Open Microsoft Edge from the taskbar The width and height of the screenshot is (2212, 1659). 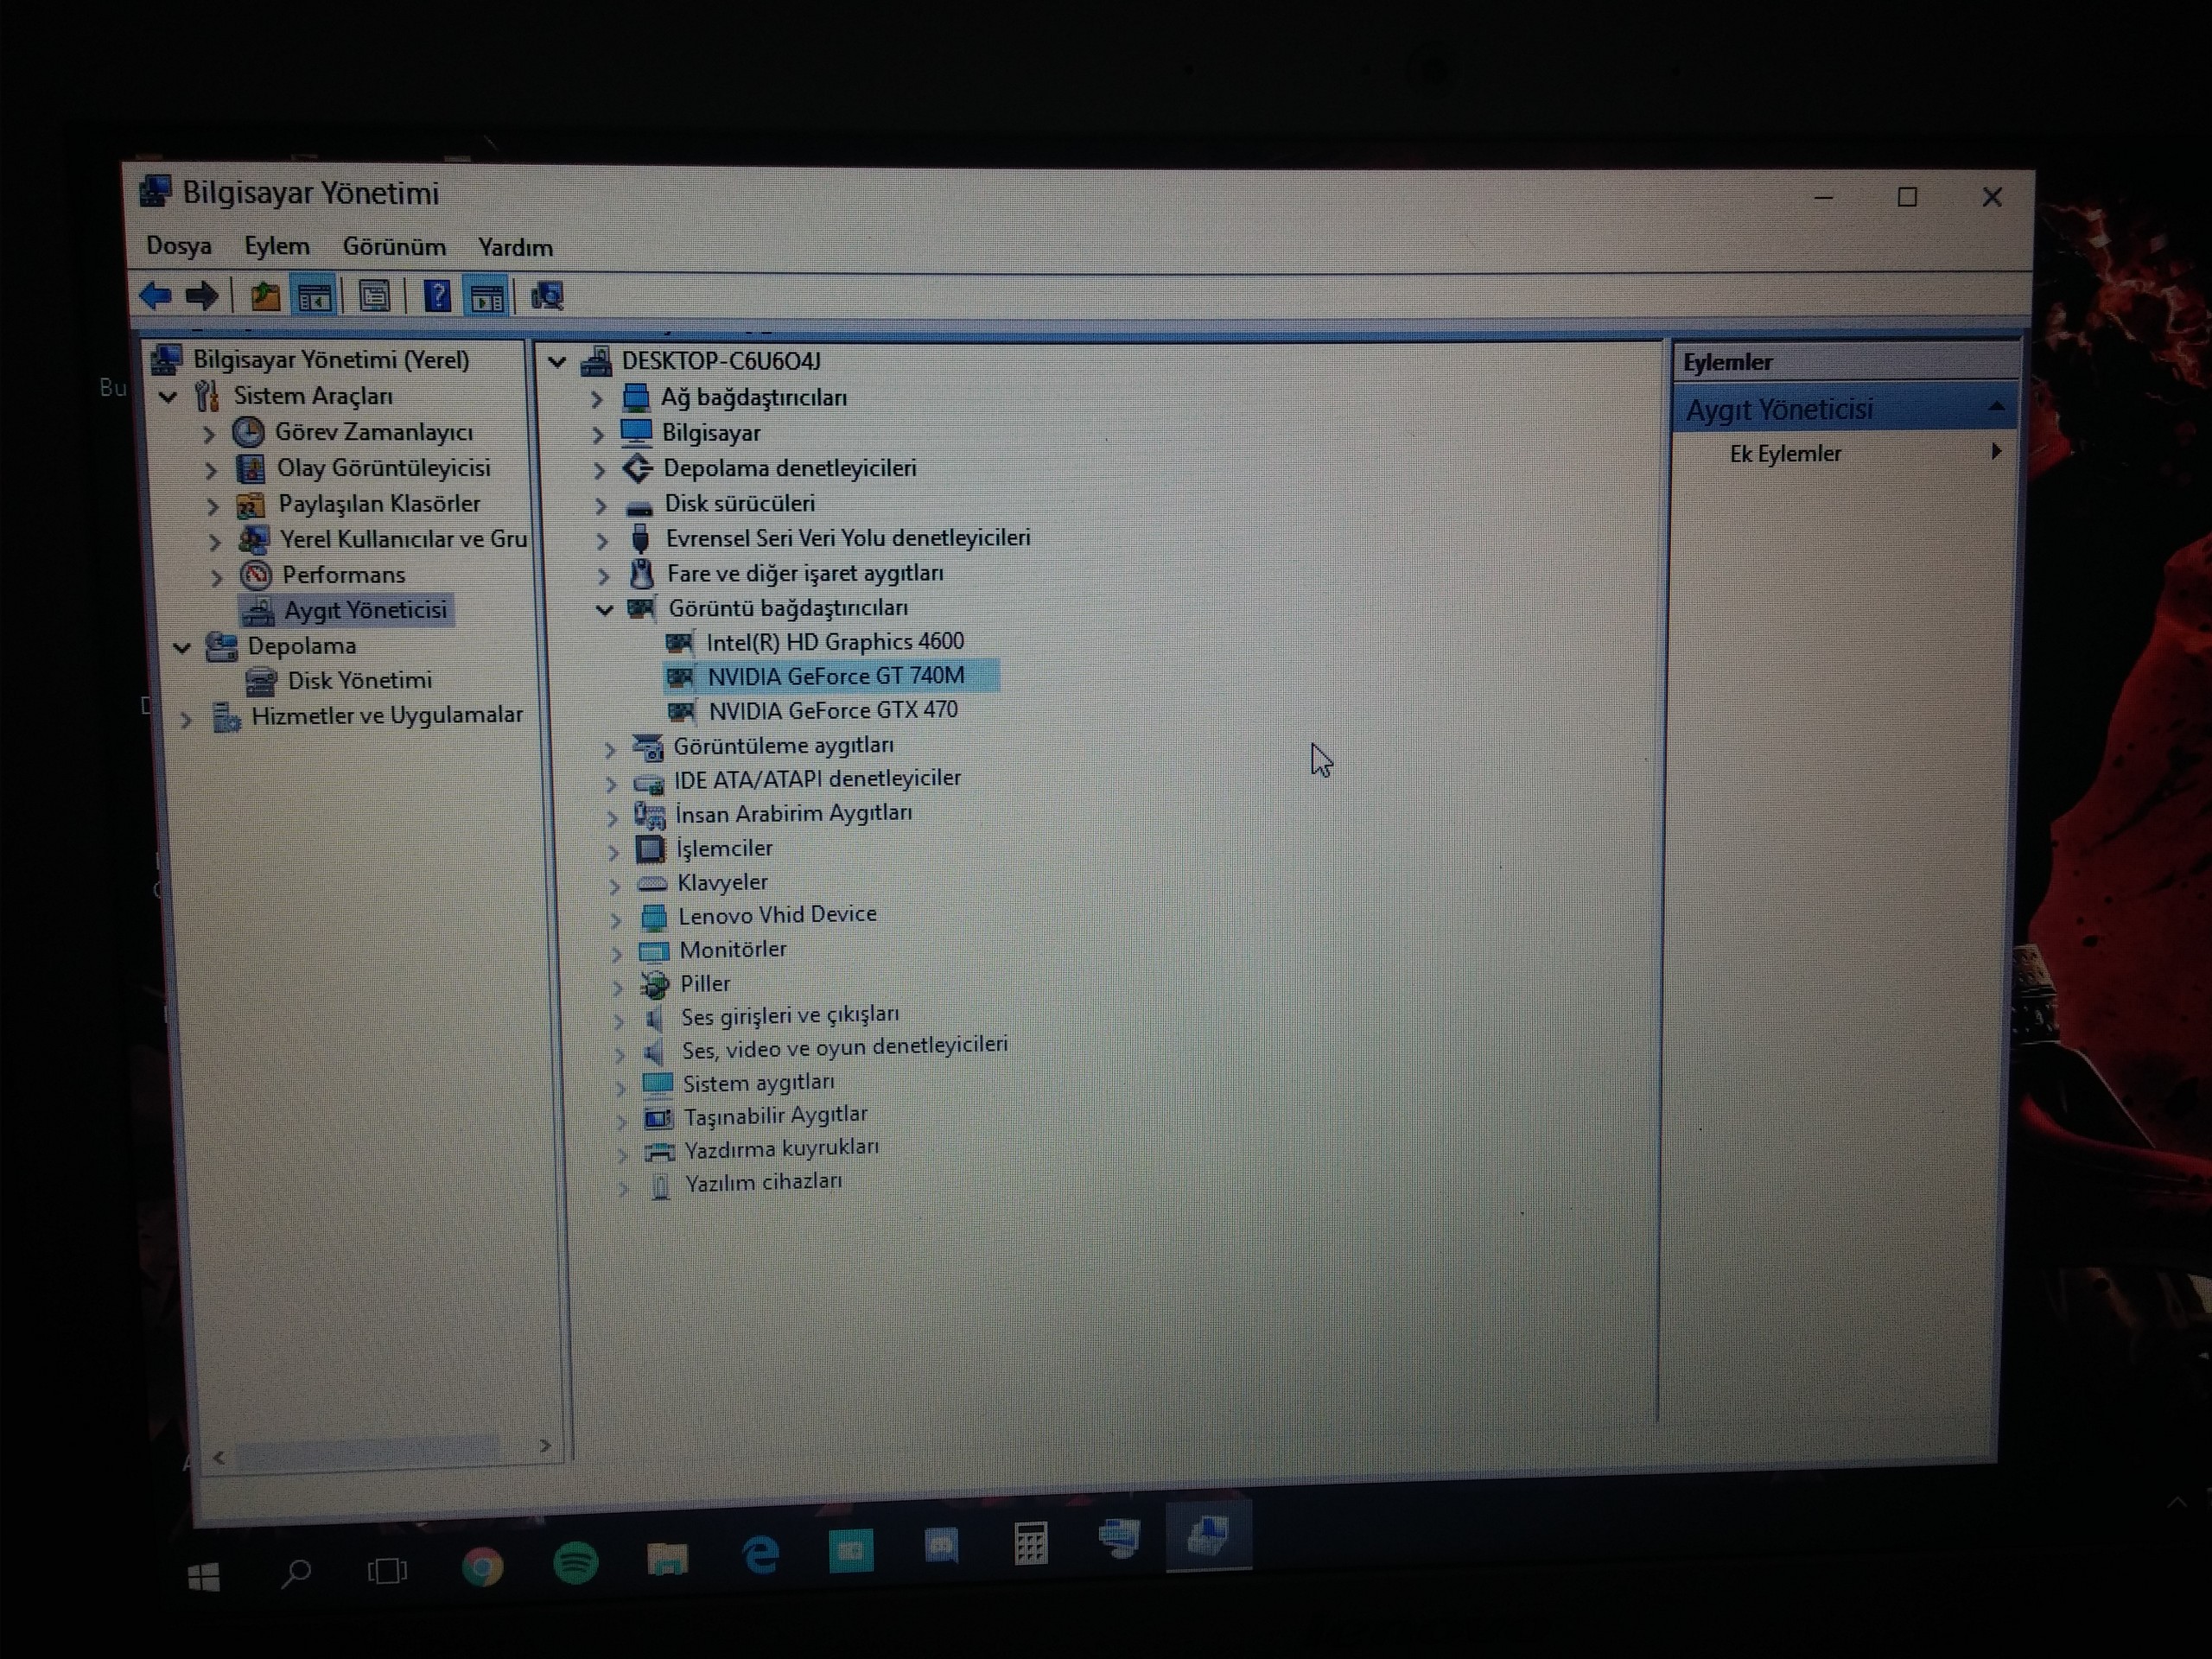coord(760,1555)
